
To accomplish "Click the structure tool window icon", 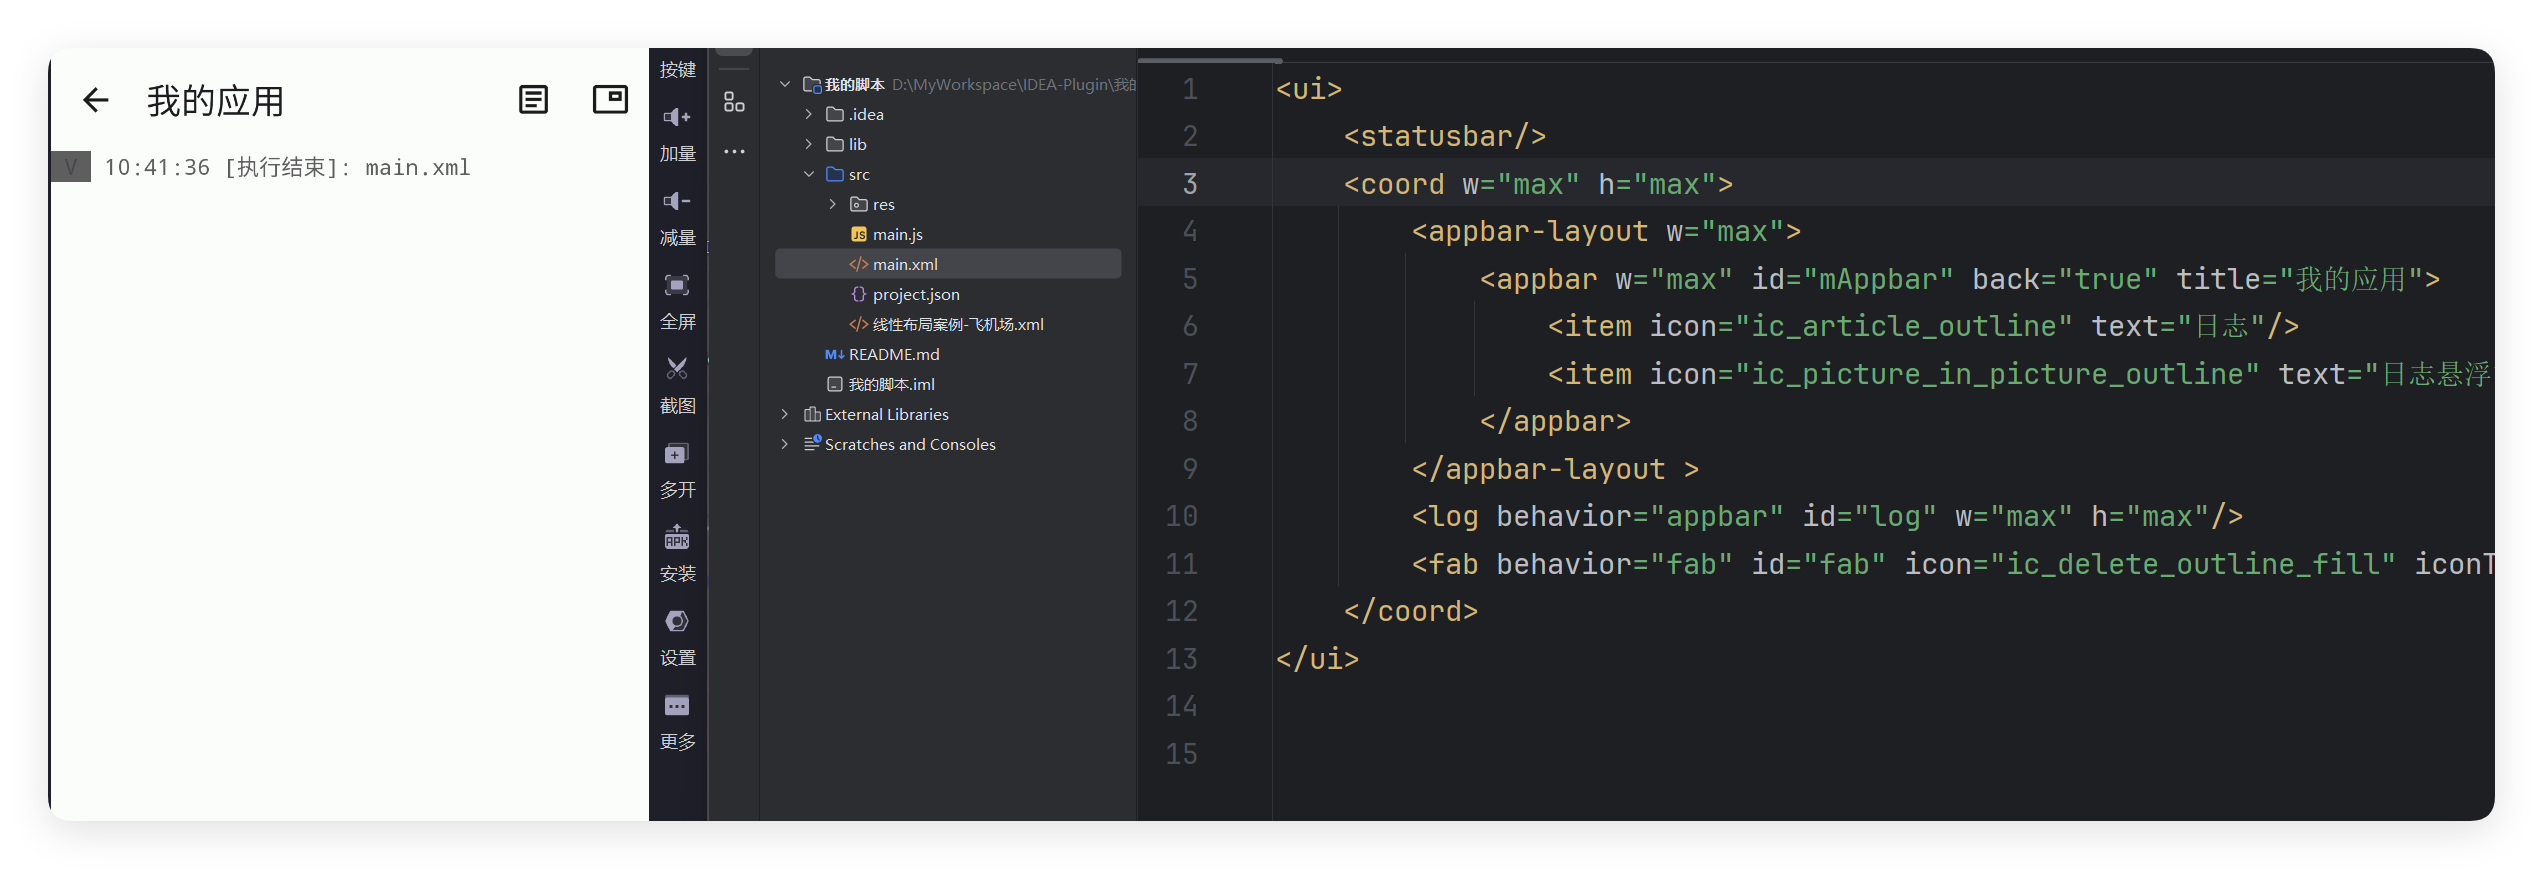I will [x=734, y=102].
